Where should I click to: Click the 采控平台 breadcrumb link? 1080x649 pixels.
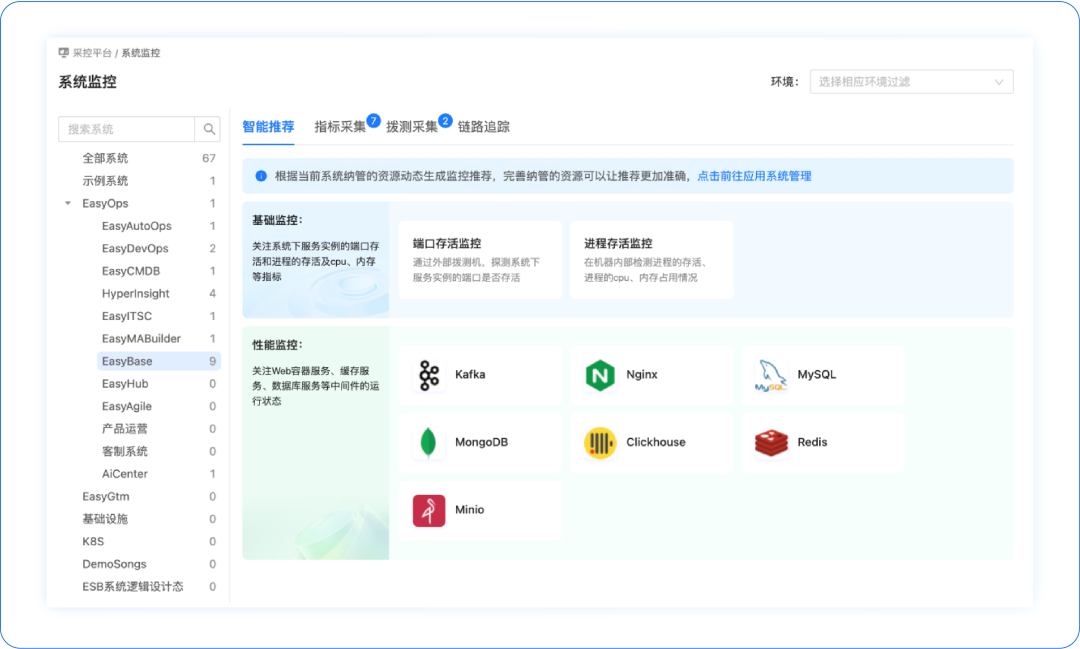coord(92,52)
